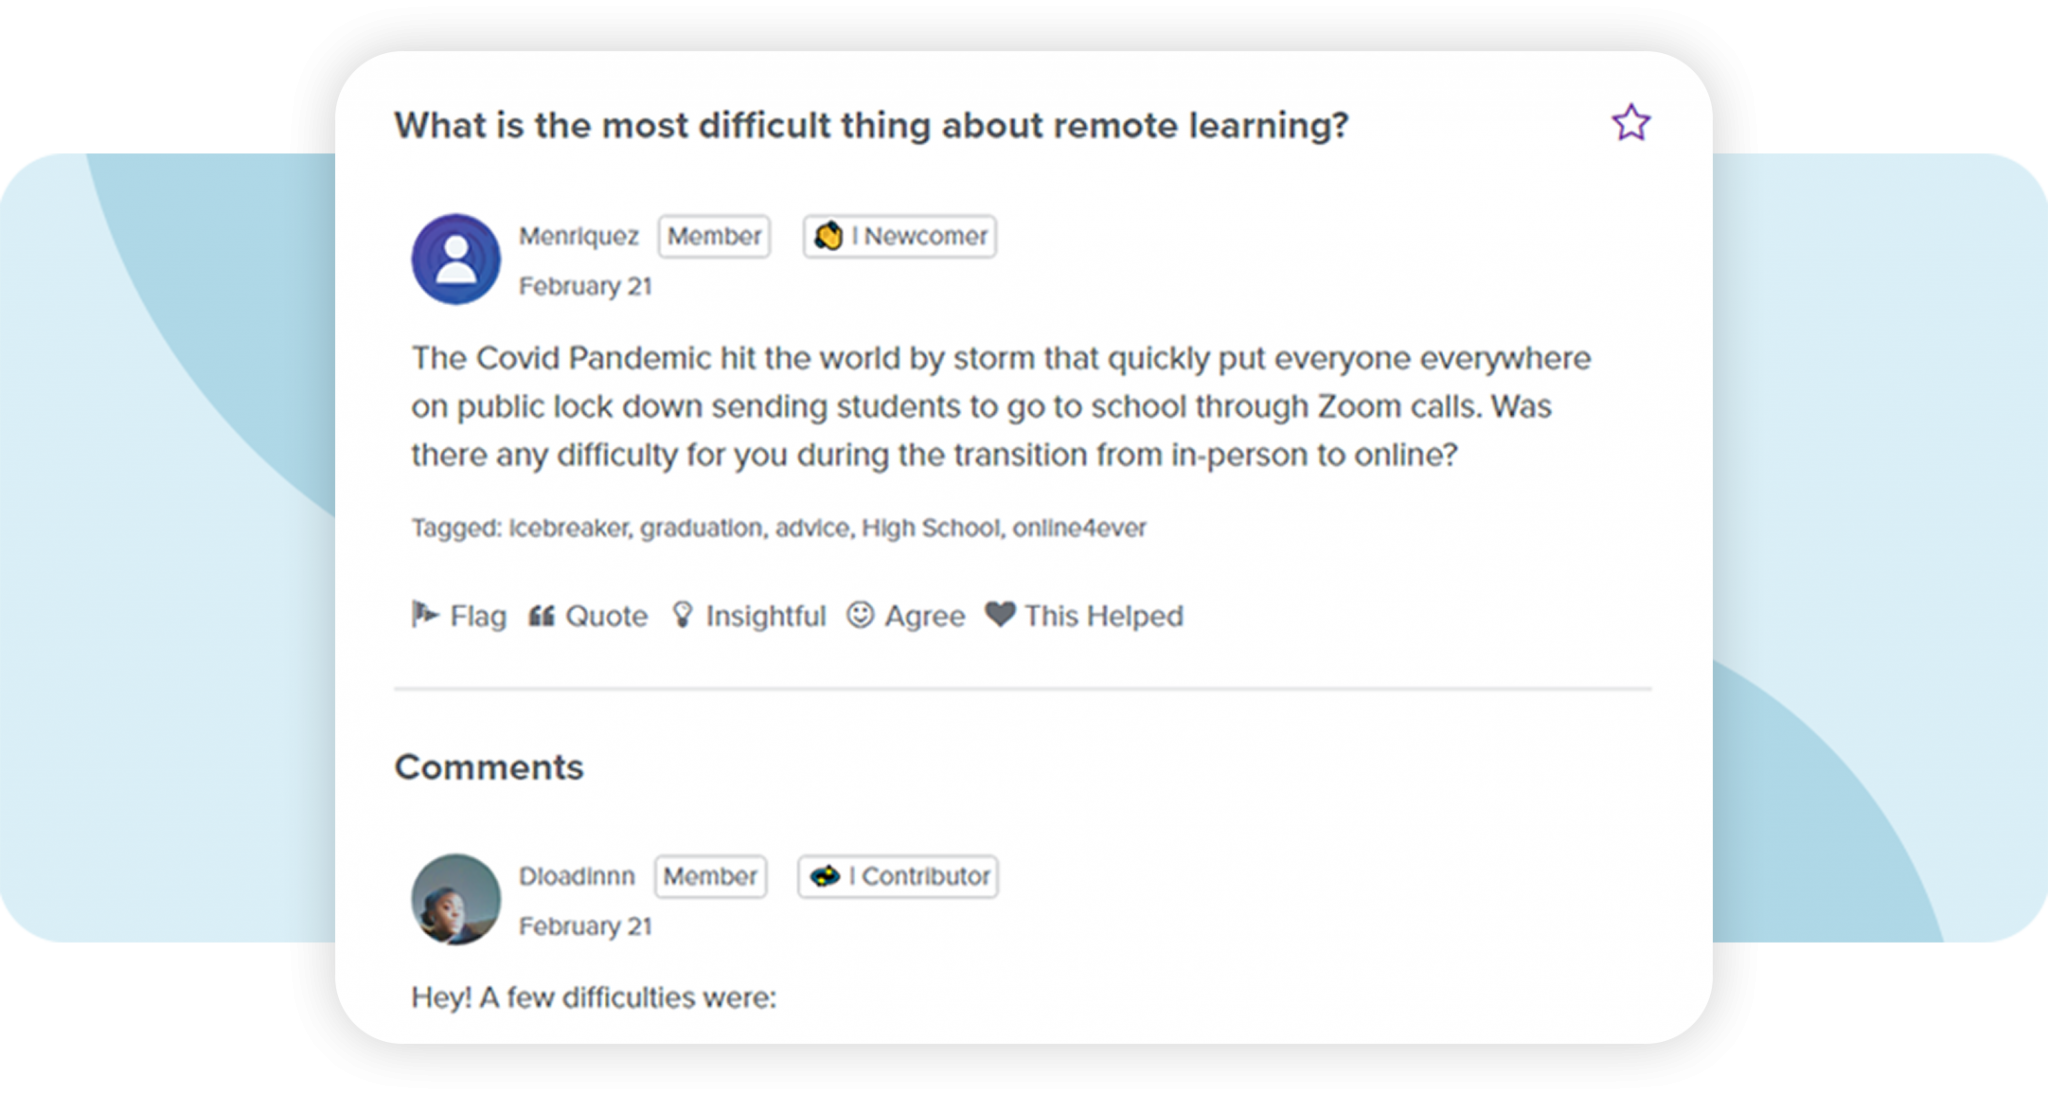The width and height of the screenshot is (2048, 1095).
Task: Open the discussion title about remote learning
Action: pos(871,126)
